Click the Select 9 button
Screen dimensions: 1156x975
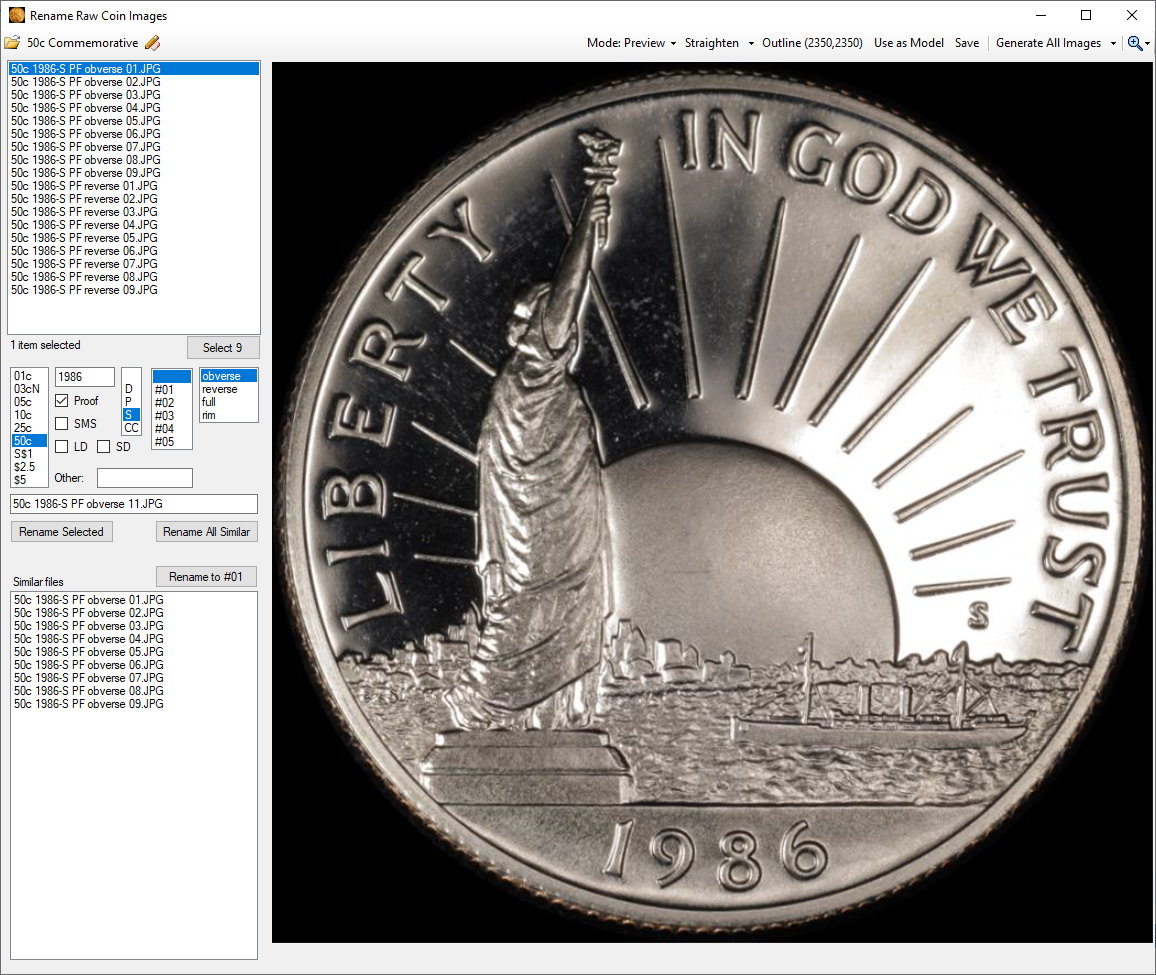[x=222, y=348]
